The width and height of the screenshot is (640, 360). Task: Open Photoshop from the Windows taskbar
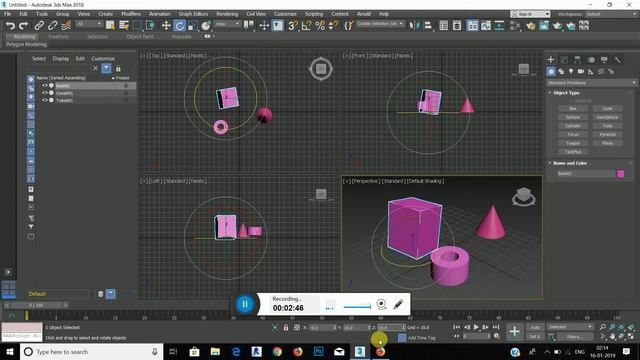pos(318,351)
